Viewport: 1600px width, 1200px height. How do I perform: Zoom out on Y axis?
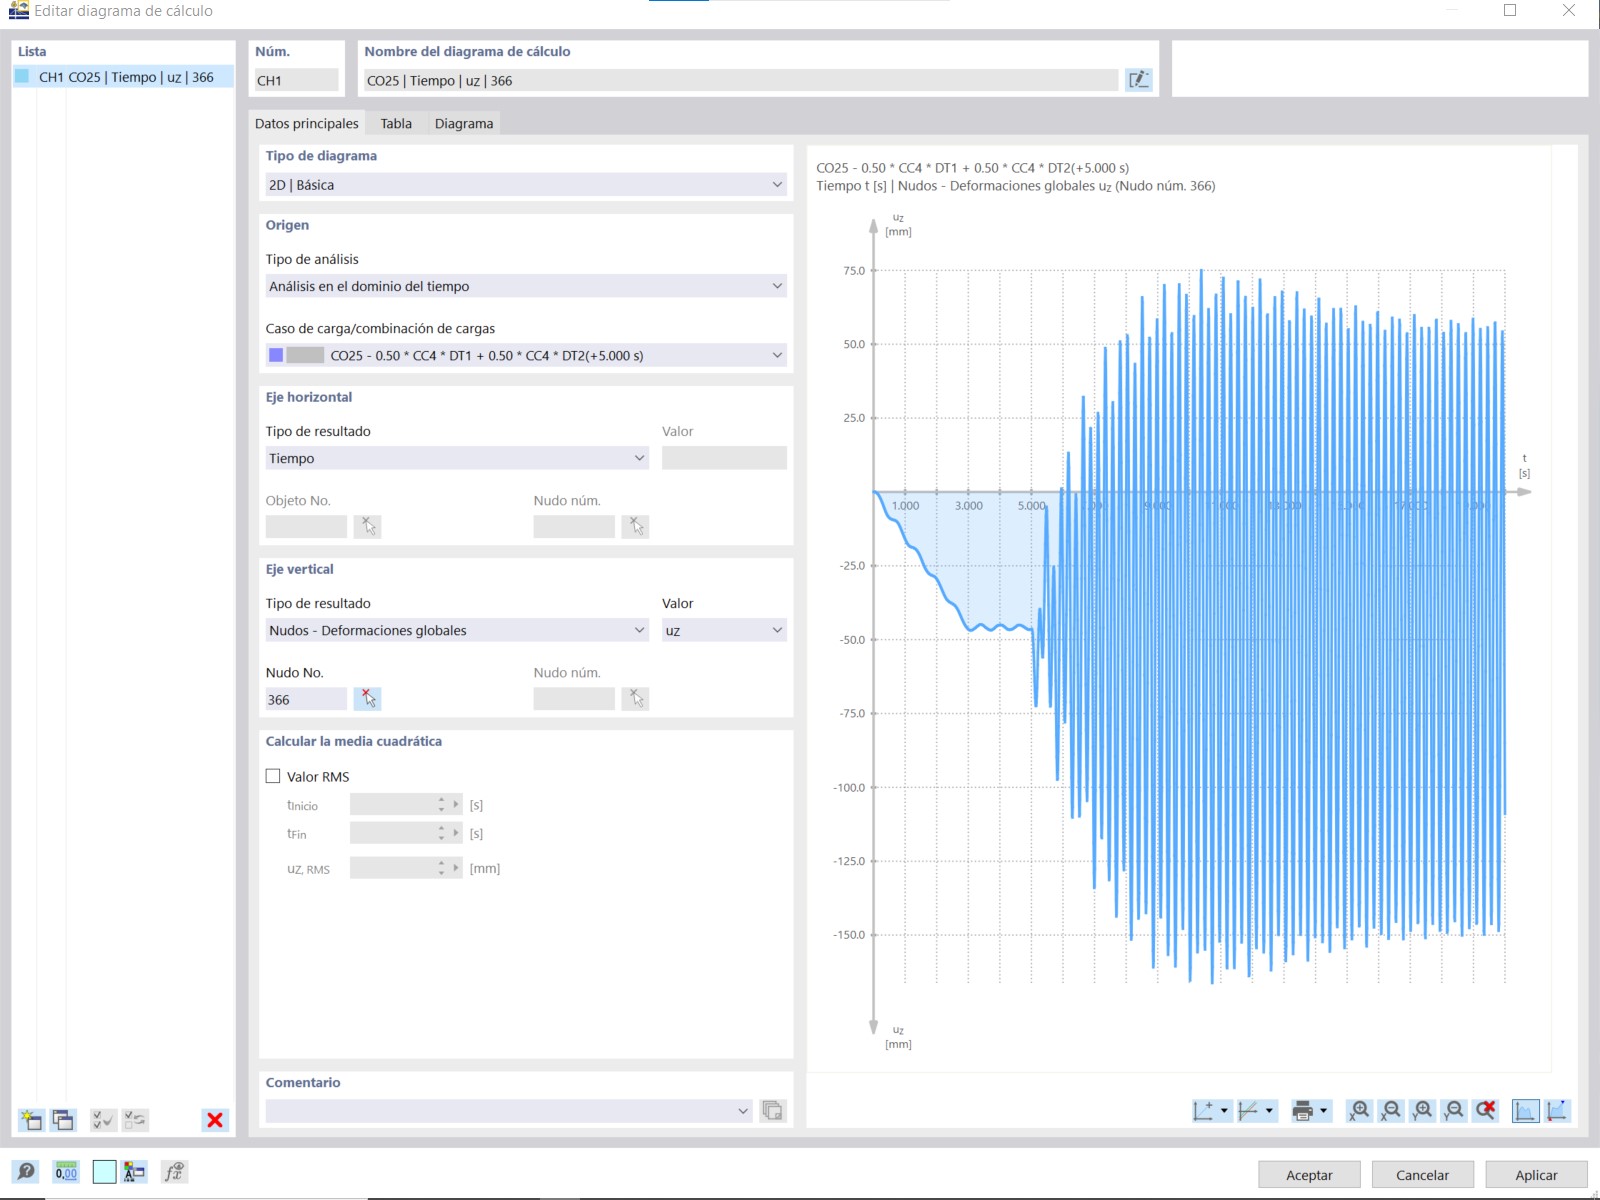tap(1454, 1111)
